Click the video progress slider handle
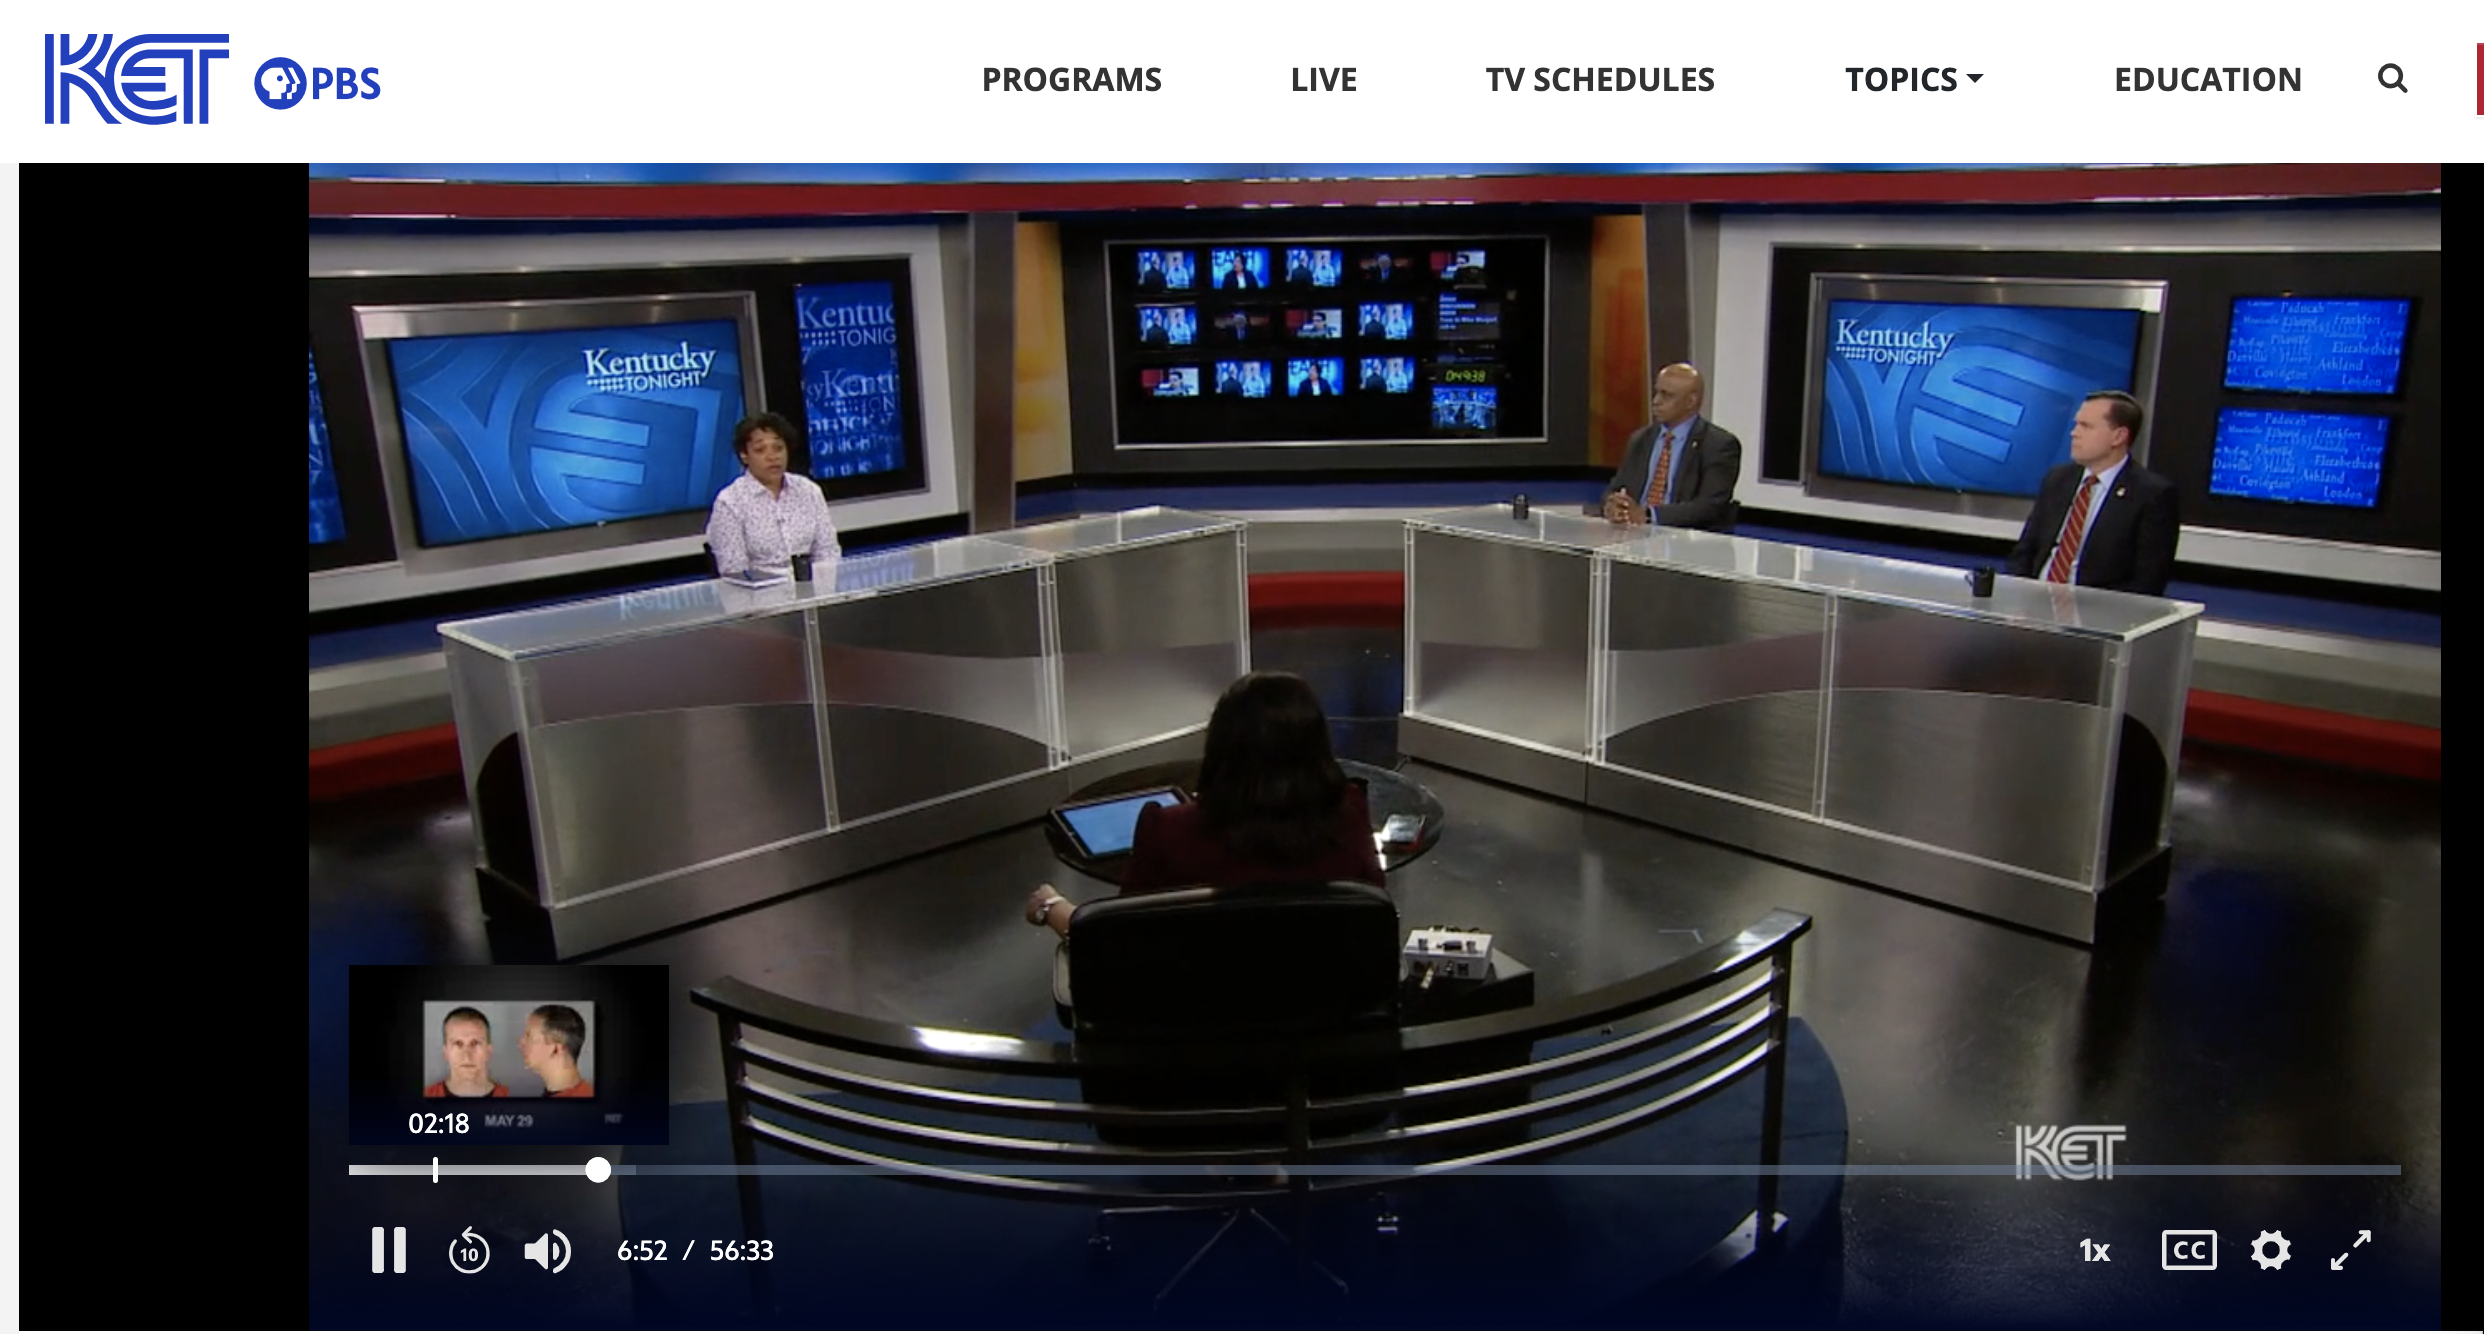Image resolution: width=2484 pixels, height=1334 pixels. [598, 1170]
